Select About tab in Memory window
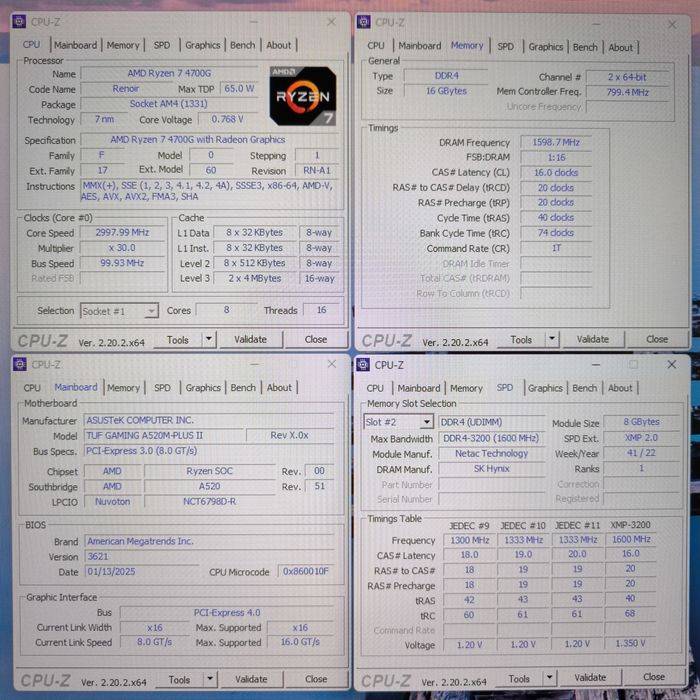This screenshot has height=700, width=700. click(x=621, y=47)
